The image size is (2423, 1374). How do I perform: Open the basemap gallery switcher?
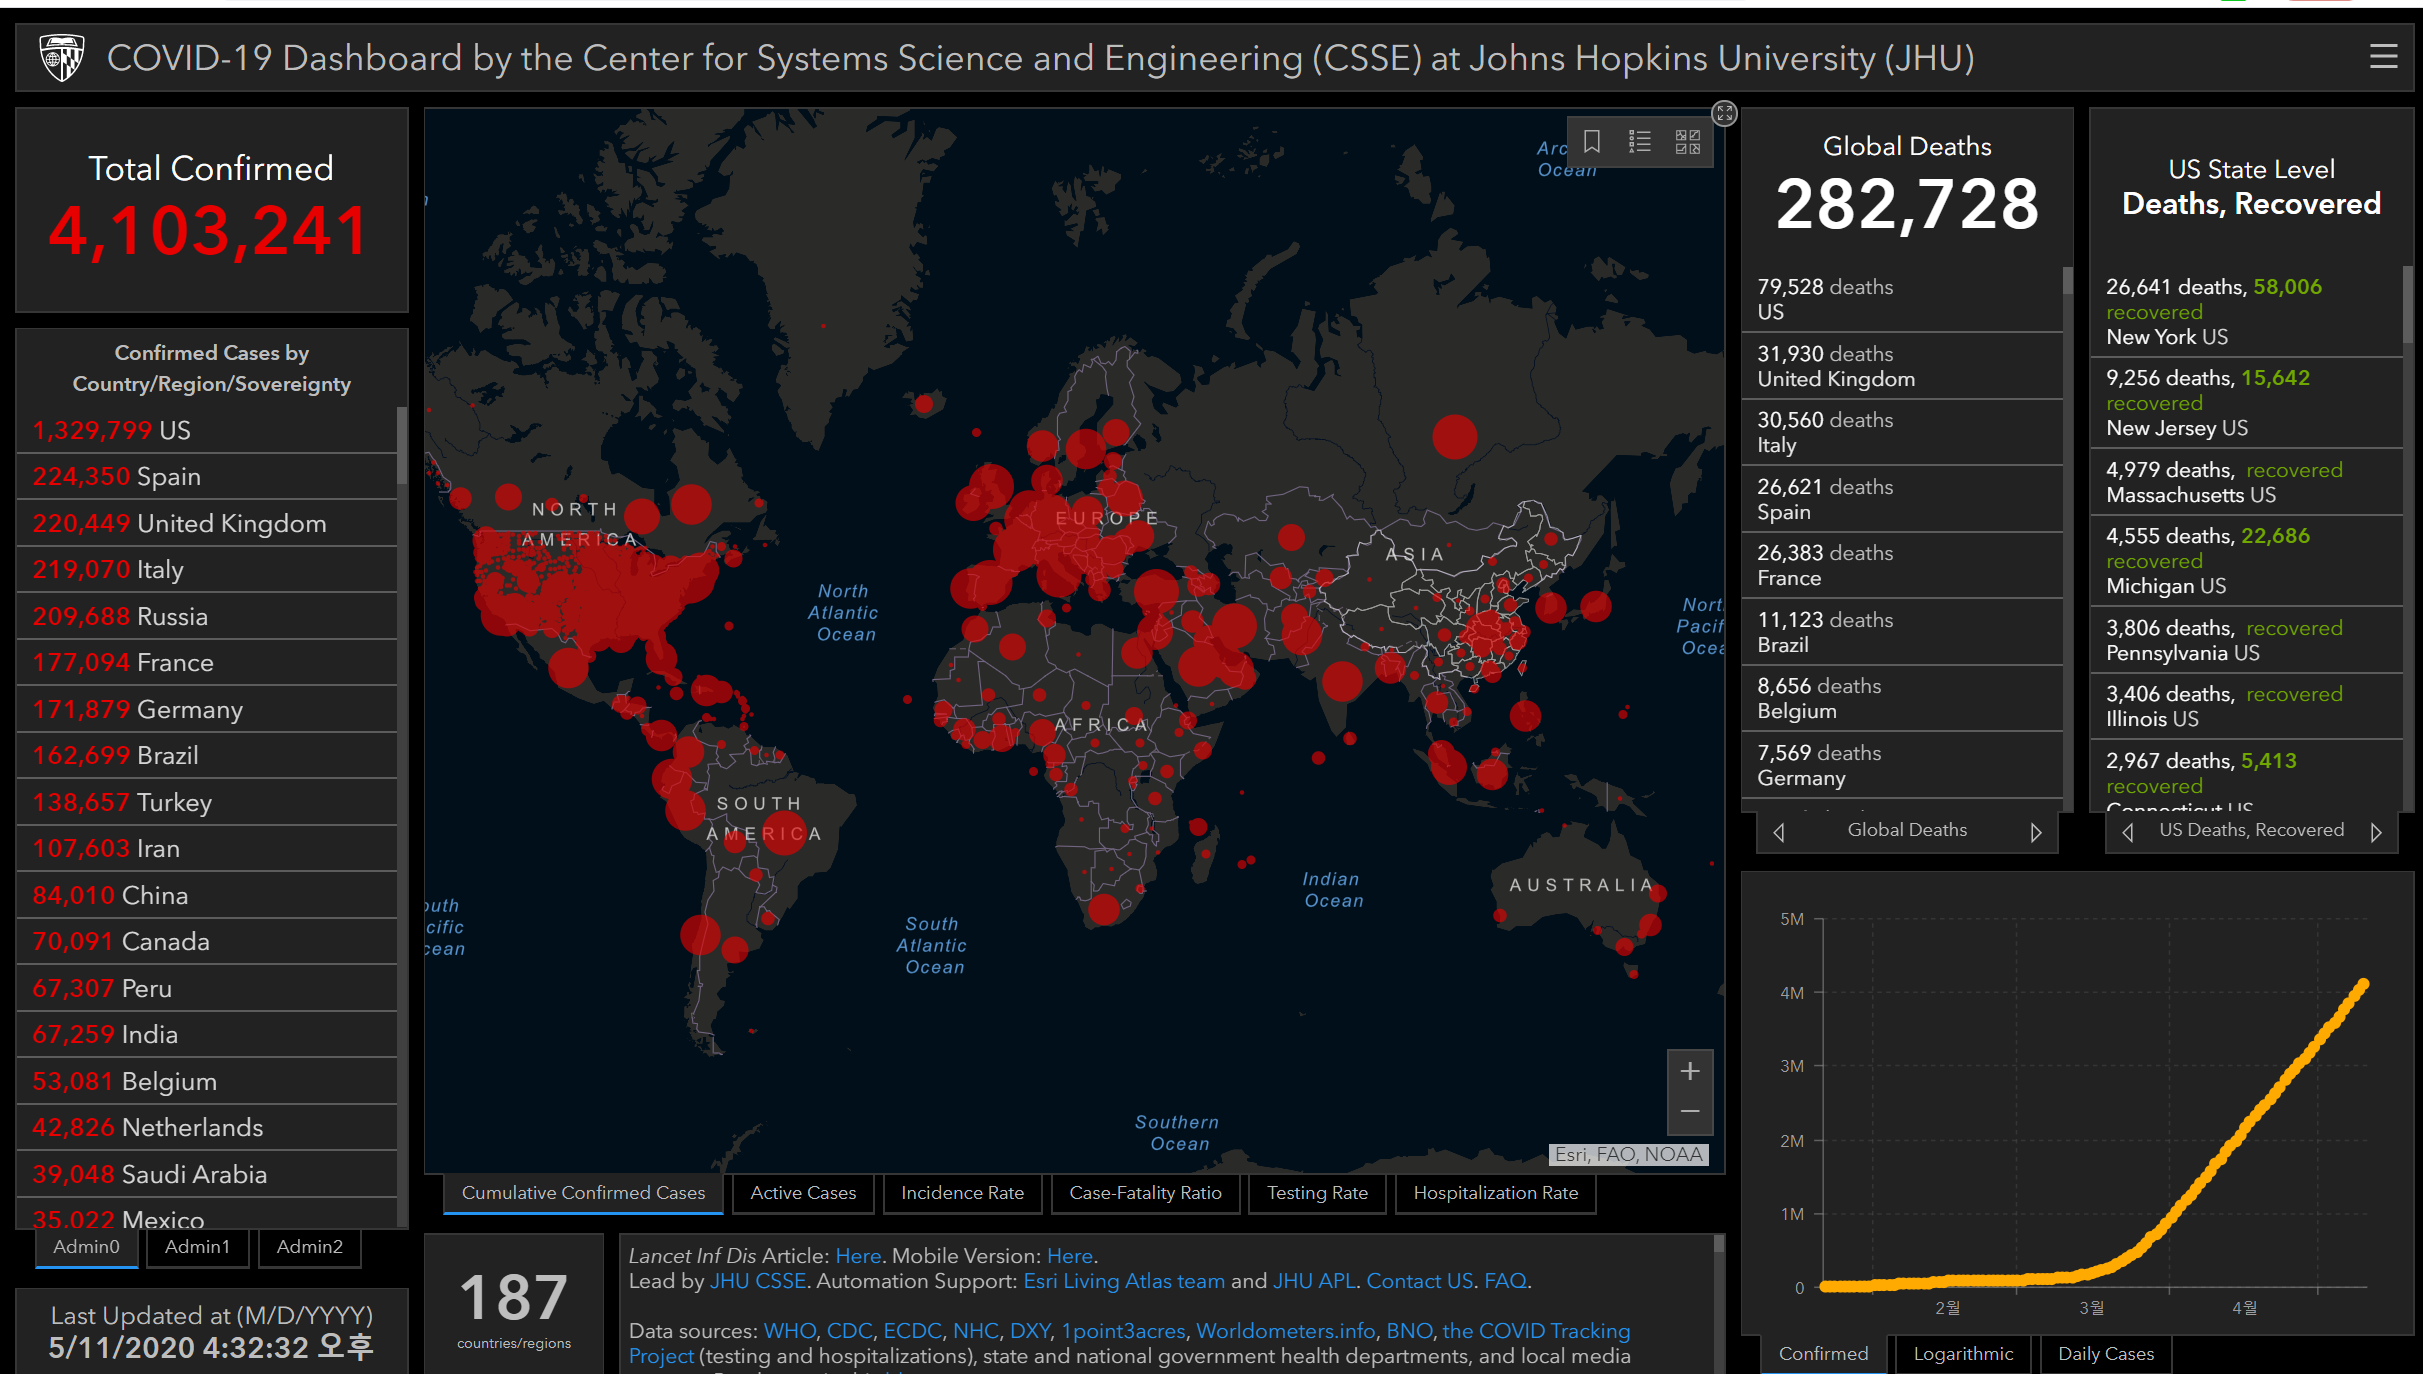tap(1688, 141)
